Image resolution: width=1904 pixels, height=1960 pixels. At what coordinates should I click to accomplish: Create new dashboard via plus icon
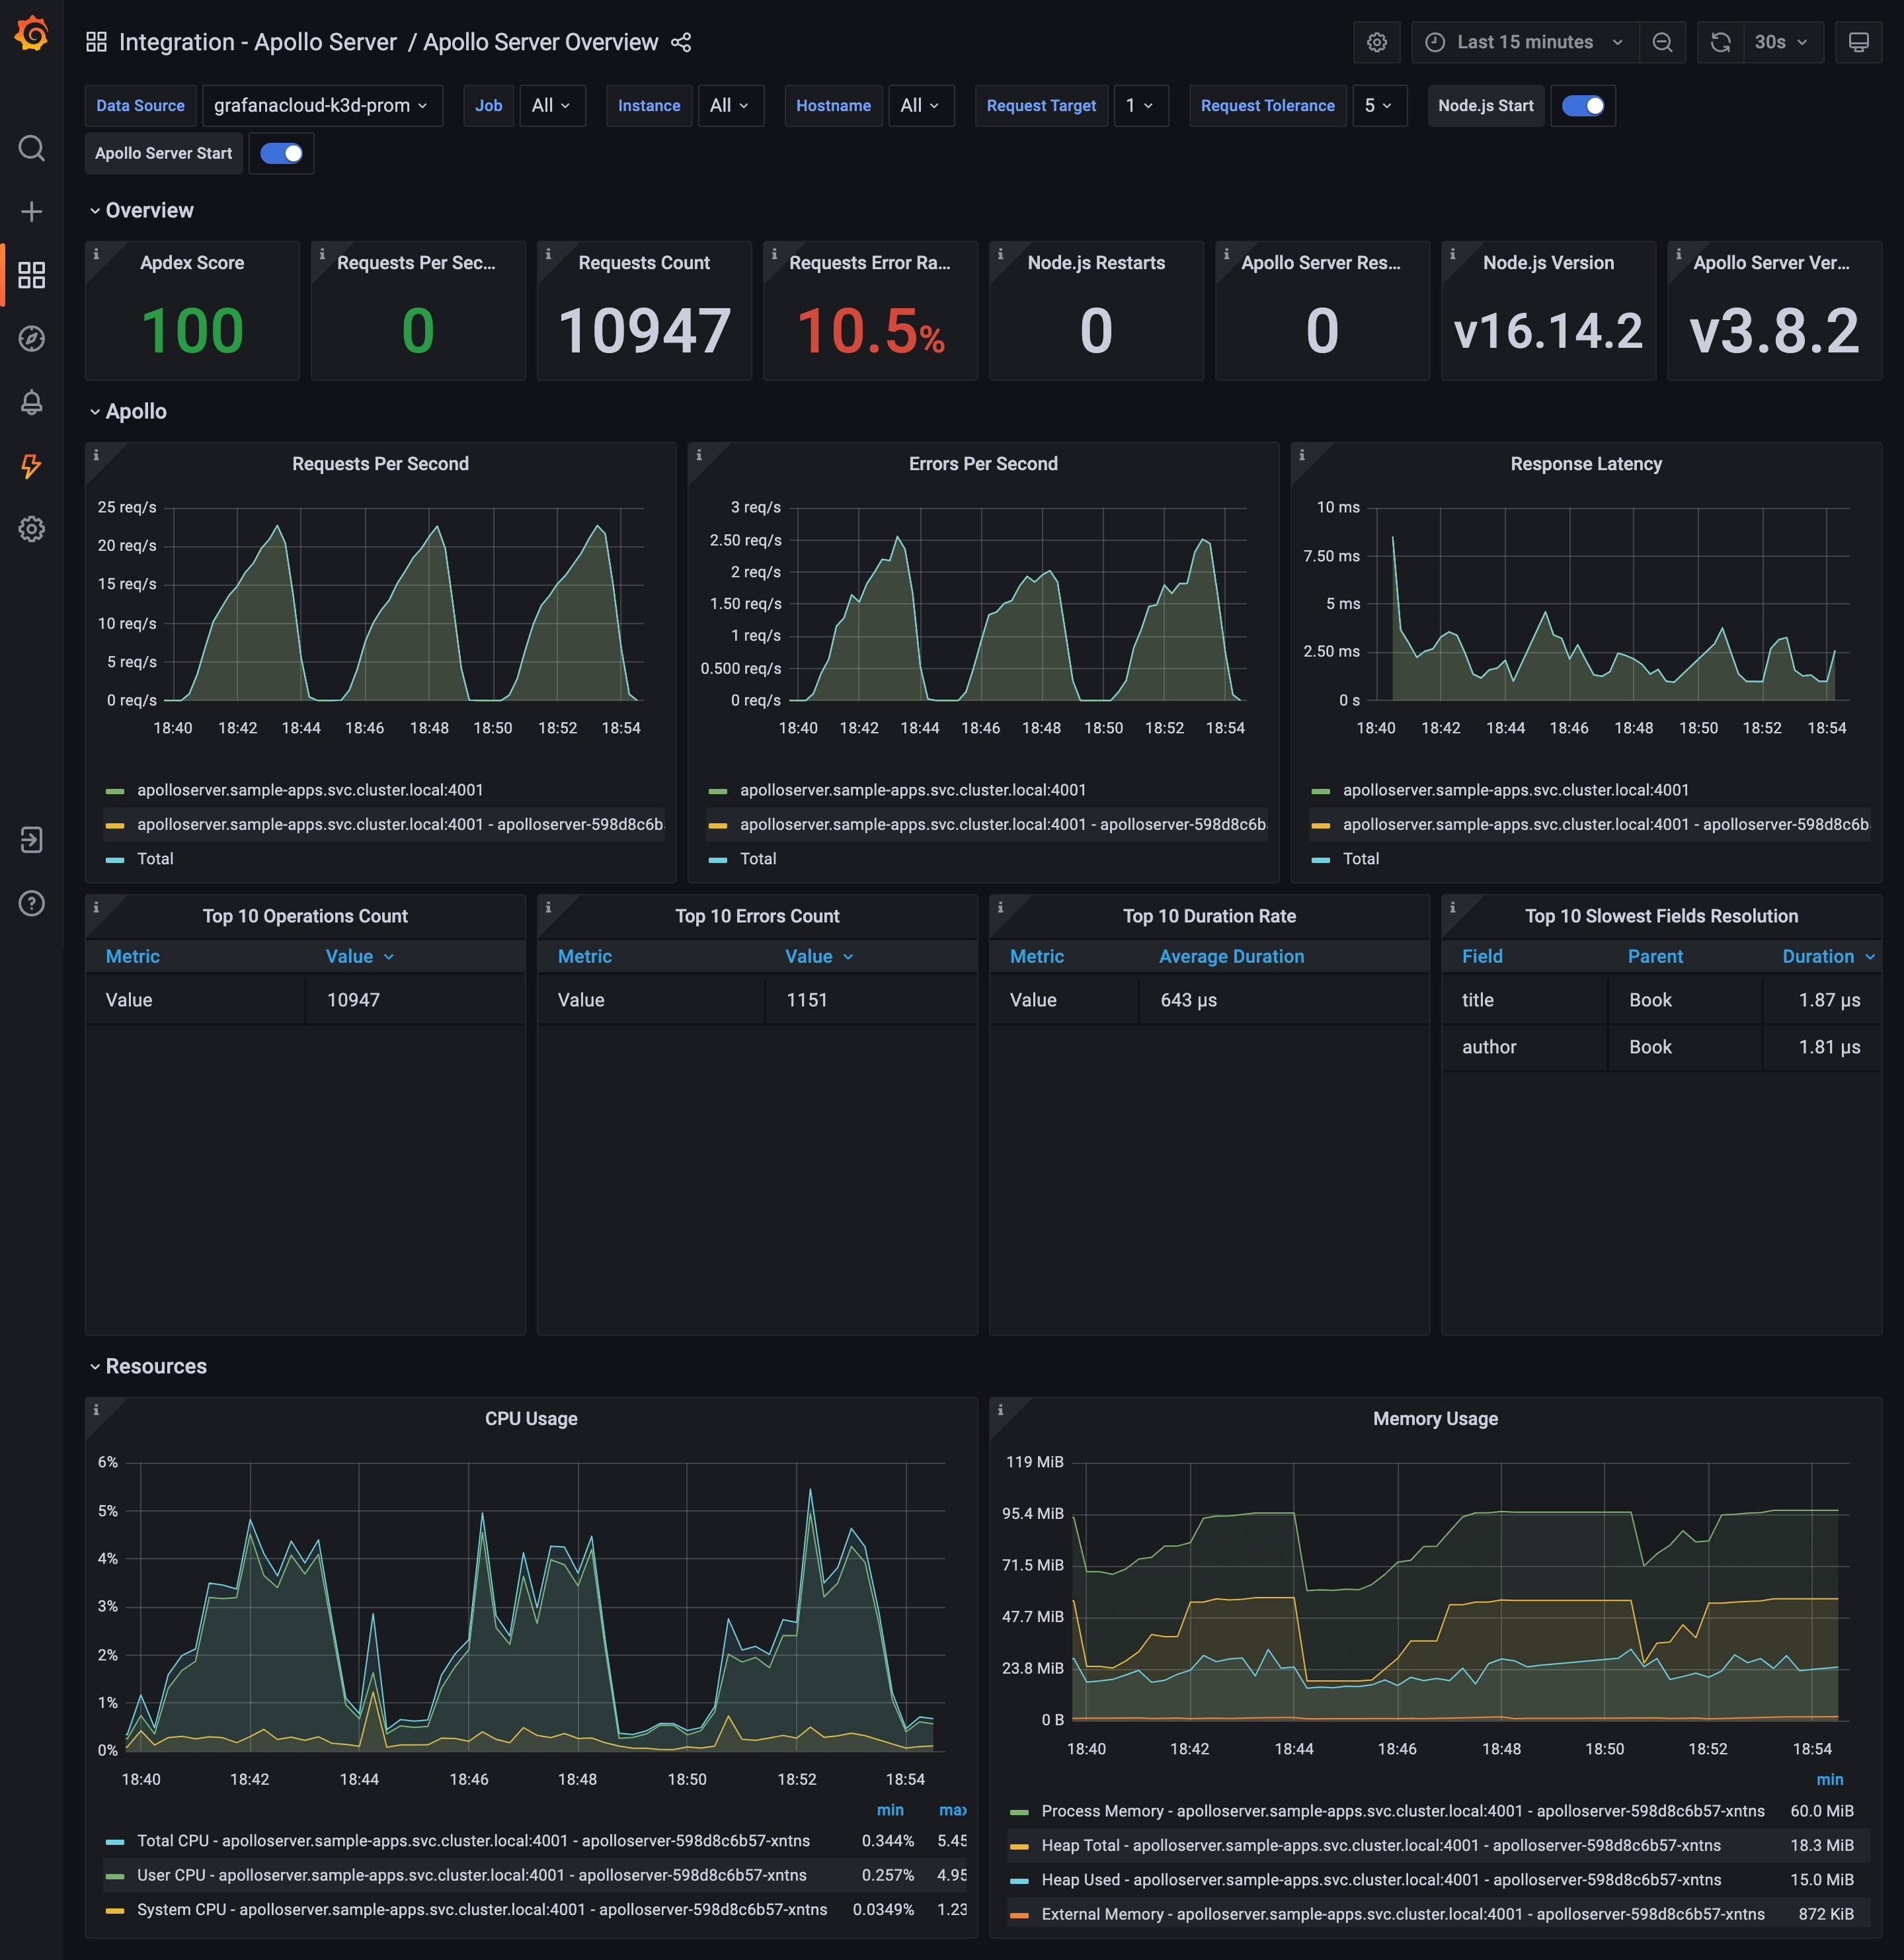33,211
